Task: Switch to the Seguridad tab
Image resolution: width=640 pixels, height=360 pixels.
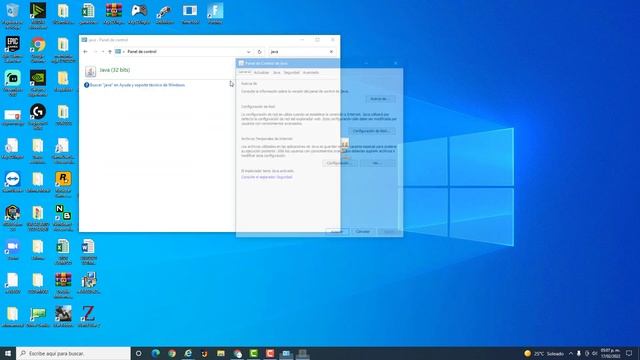Action: [x=291, y=73]
